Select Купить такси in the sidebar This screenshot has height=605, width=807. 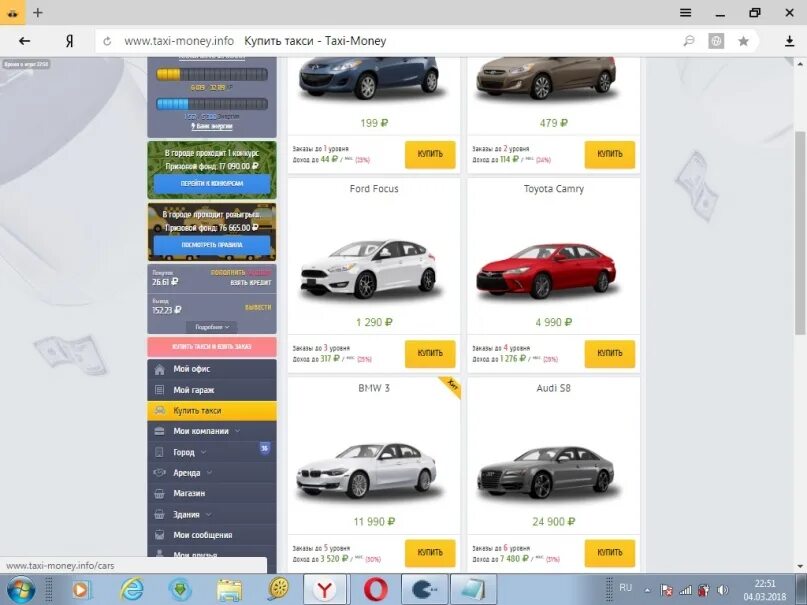[212, 411]
